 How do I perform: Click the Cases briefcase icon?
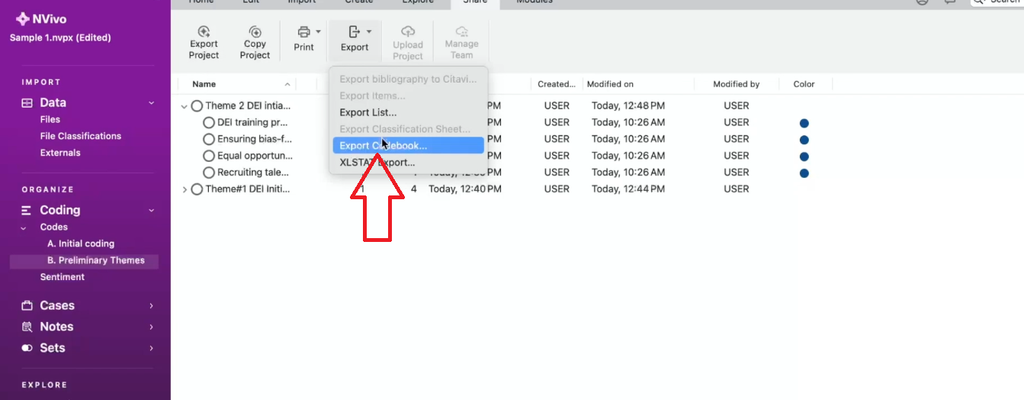coord(27,306)
